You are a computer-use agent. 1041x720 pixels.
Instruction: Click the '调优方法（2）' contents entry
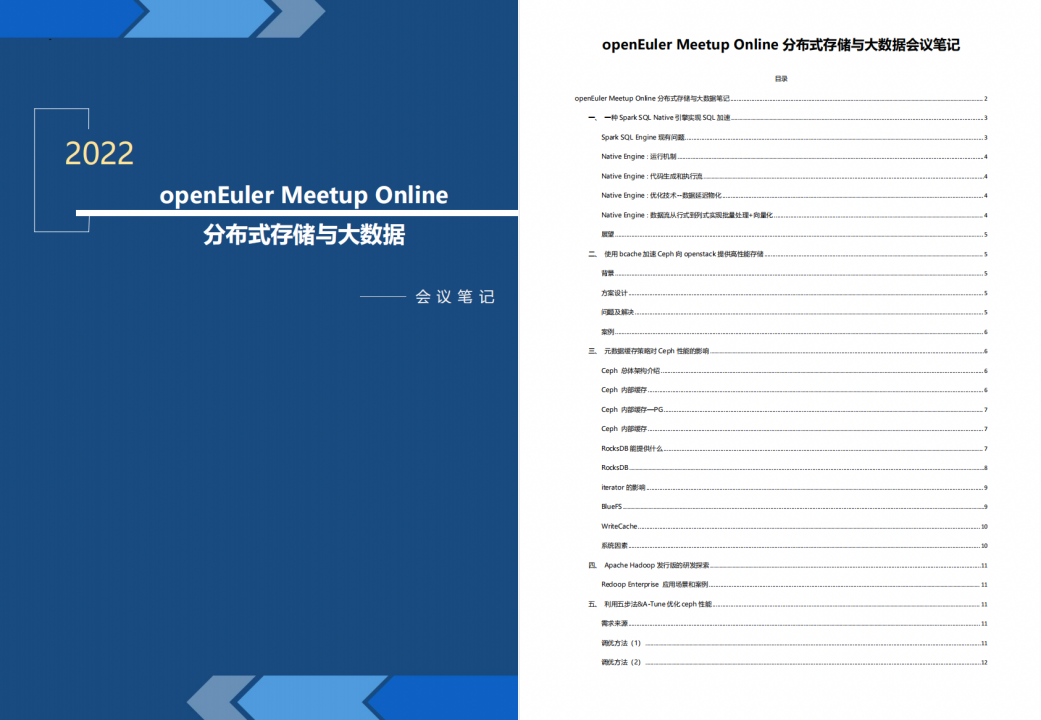point(621,662)
